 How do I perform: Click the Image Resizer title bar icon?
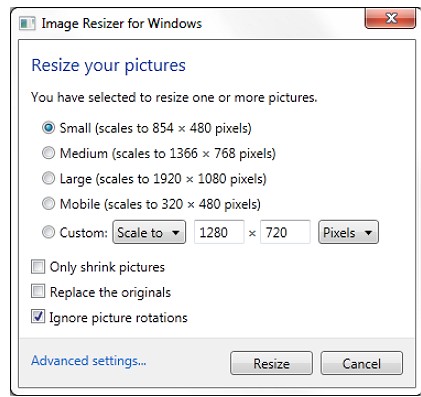point(27,24)
